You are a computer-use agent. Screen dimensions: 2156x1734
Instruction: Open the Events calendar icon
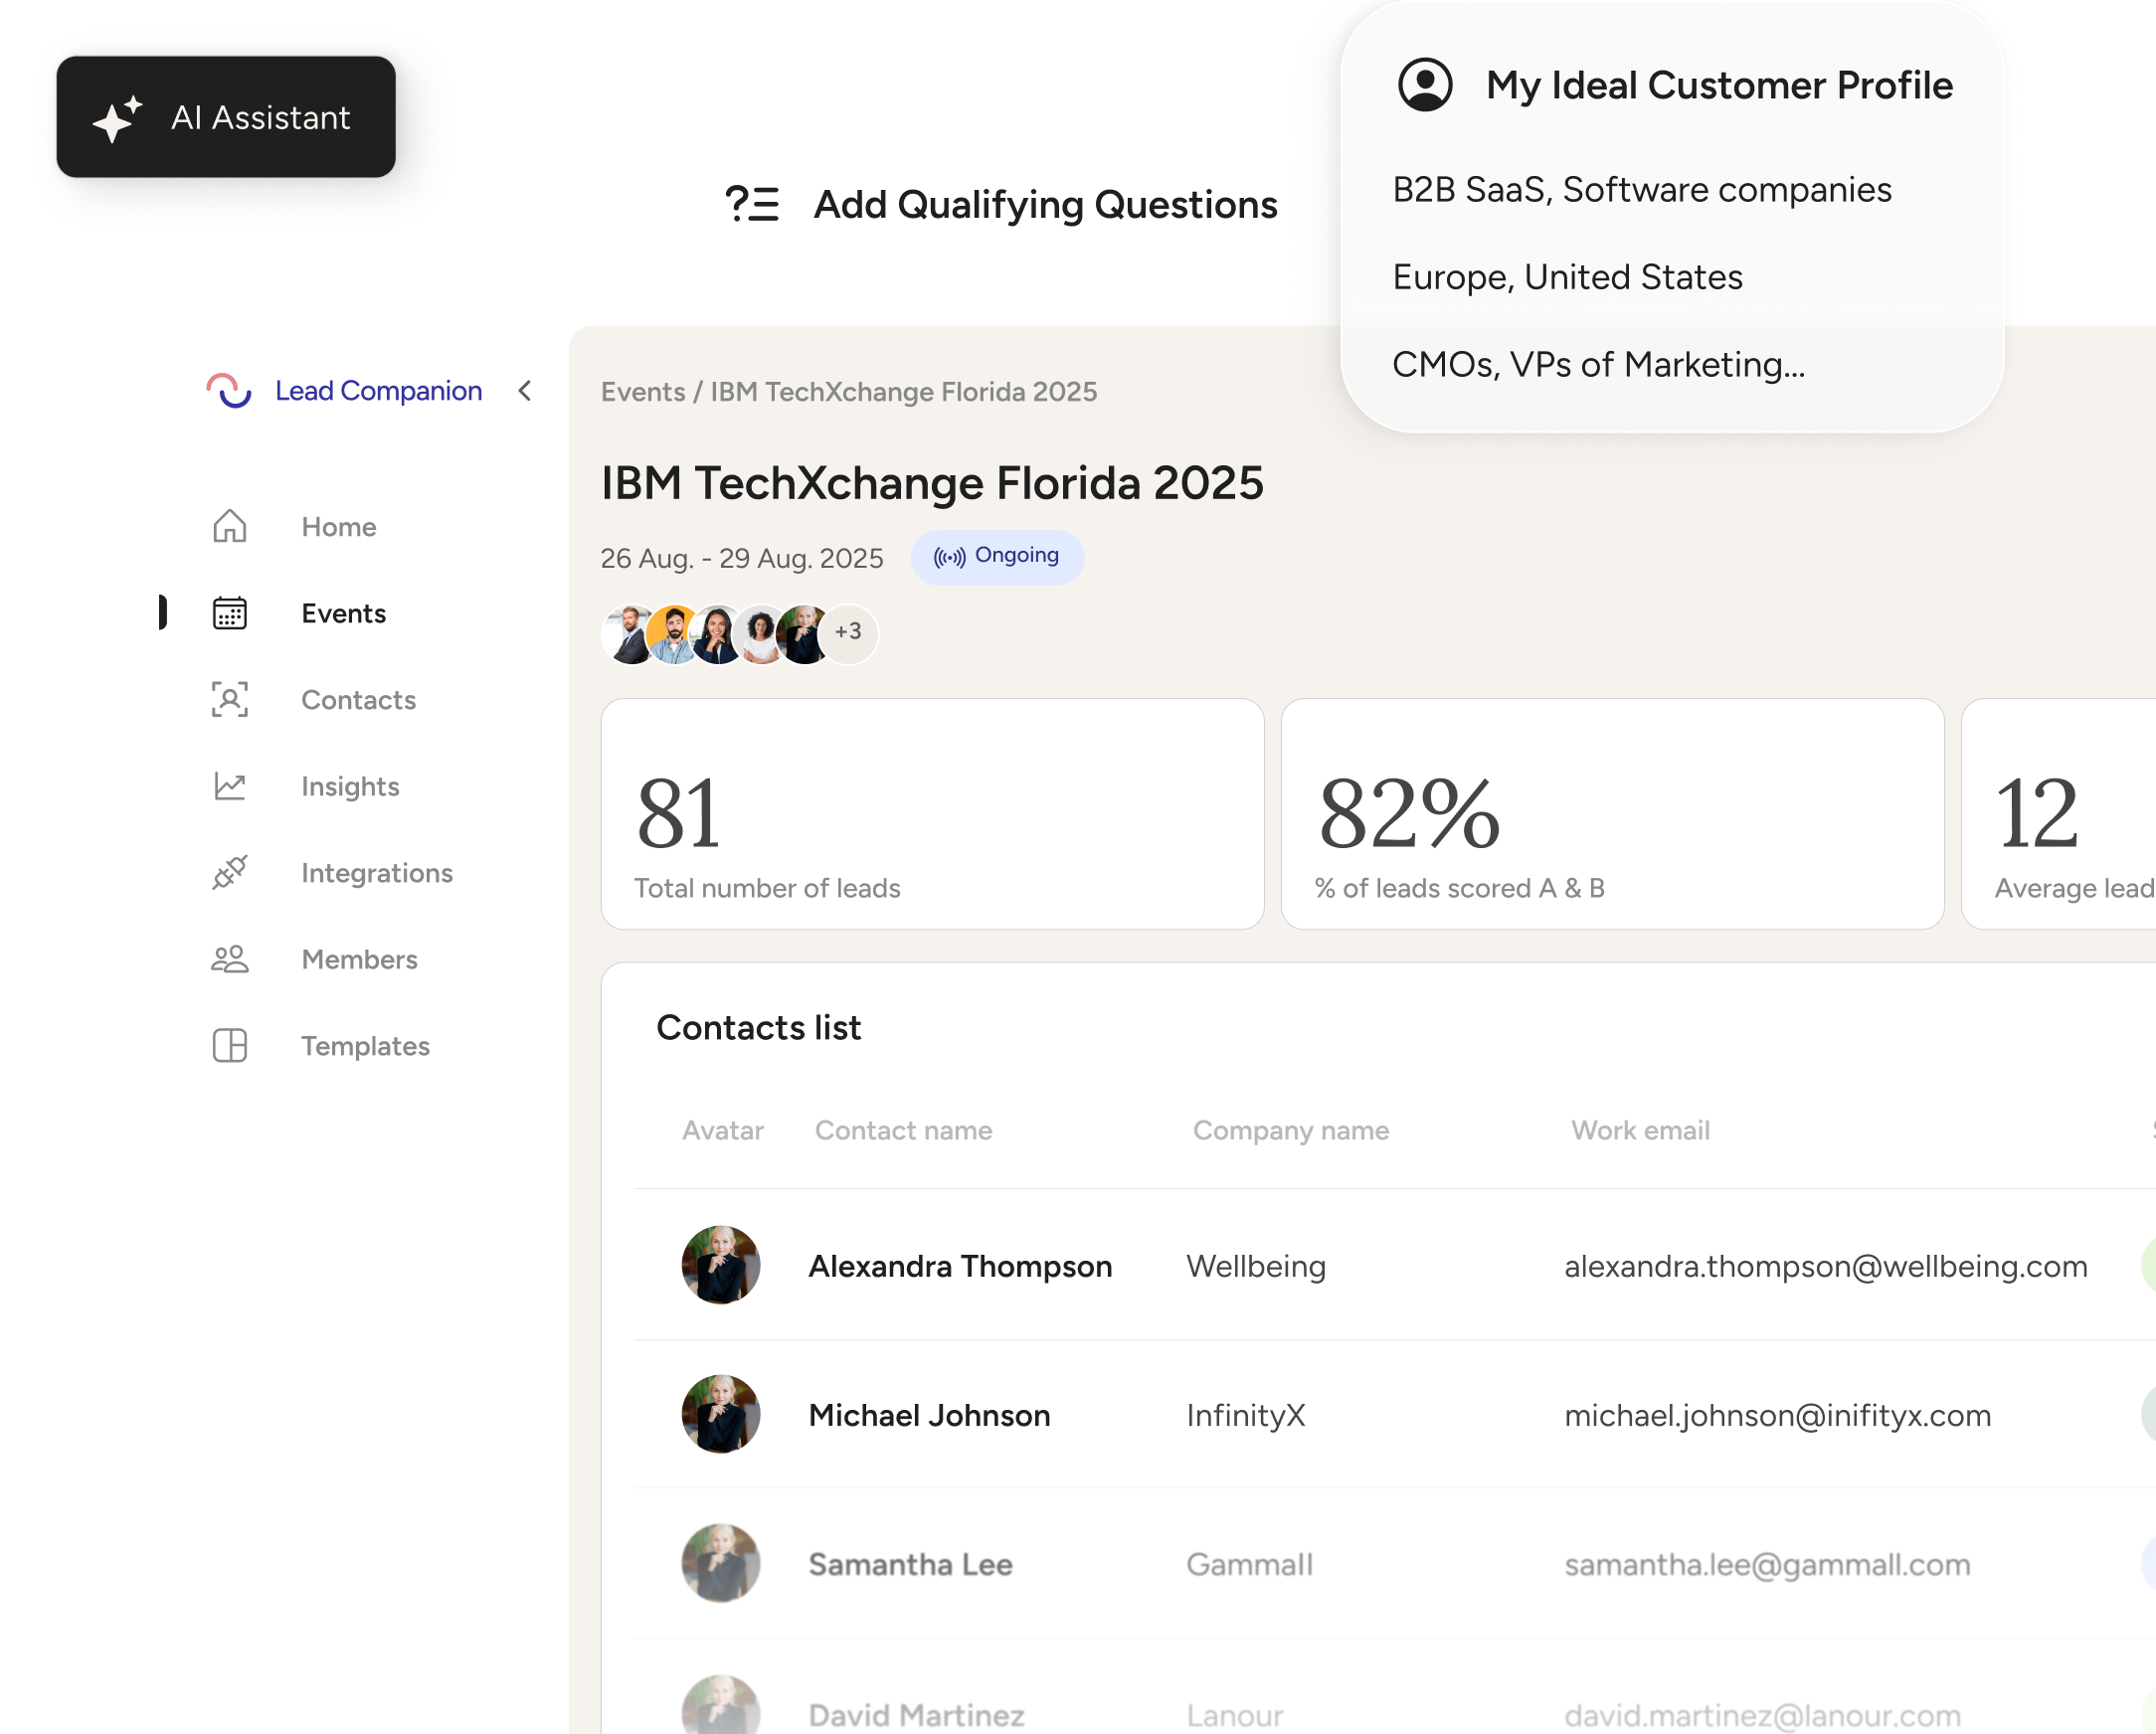click(x=229, y=614)
